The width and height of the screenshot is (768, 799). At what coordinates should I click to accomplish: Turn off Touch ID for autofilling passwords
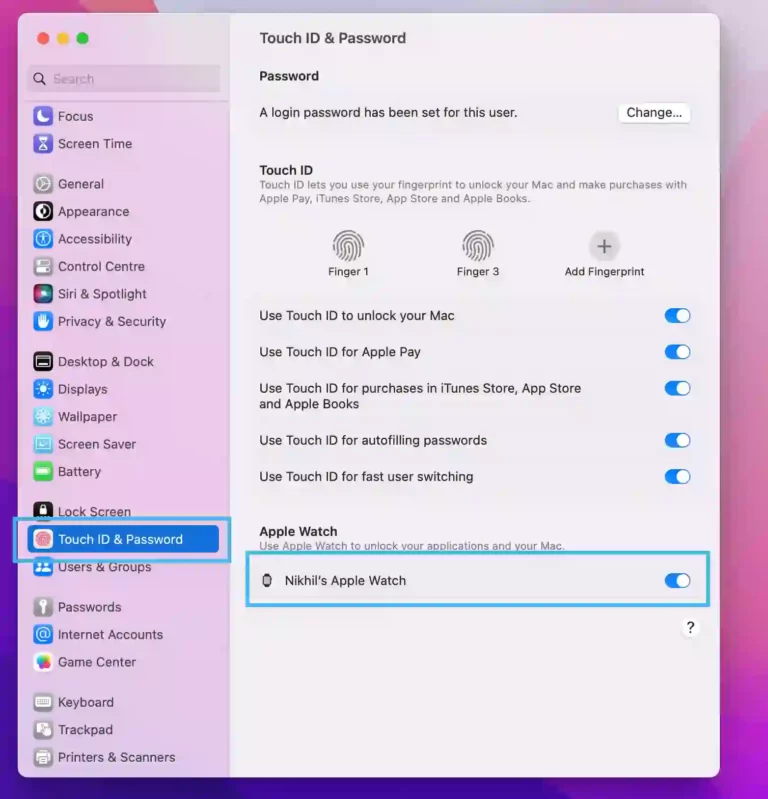click(x=677, y=440)
